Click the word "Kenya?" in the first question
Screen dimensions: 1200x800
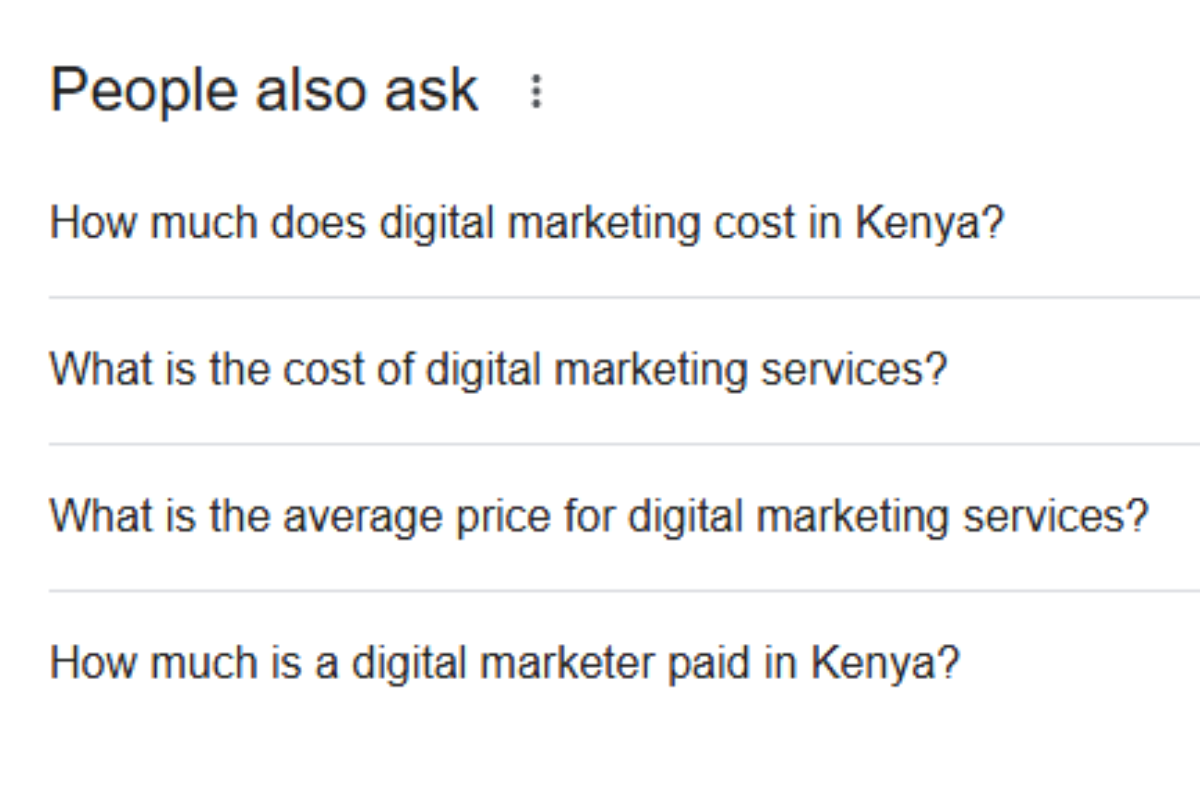(x=929, y=223)
